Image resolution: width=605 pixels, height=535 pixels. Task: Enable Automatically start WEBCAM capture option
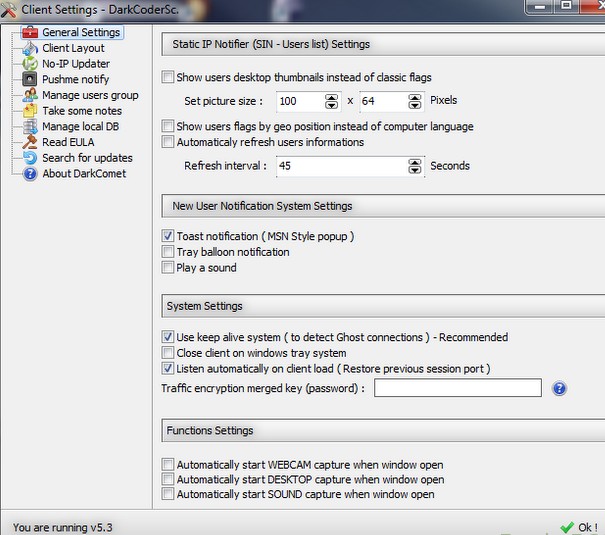[168, 464]
